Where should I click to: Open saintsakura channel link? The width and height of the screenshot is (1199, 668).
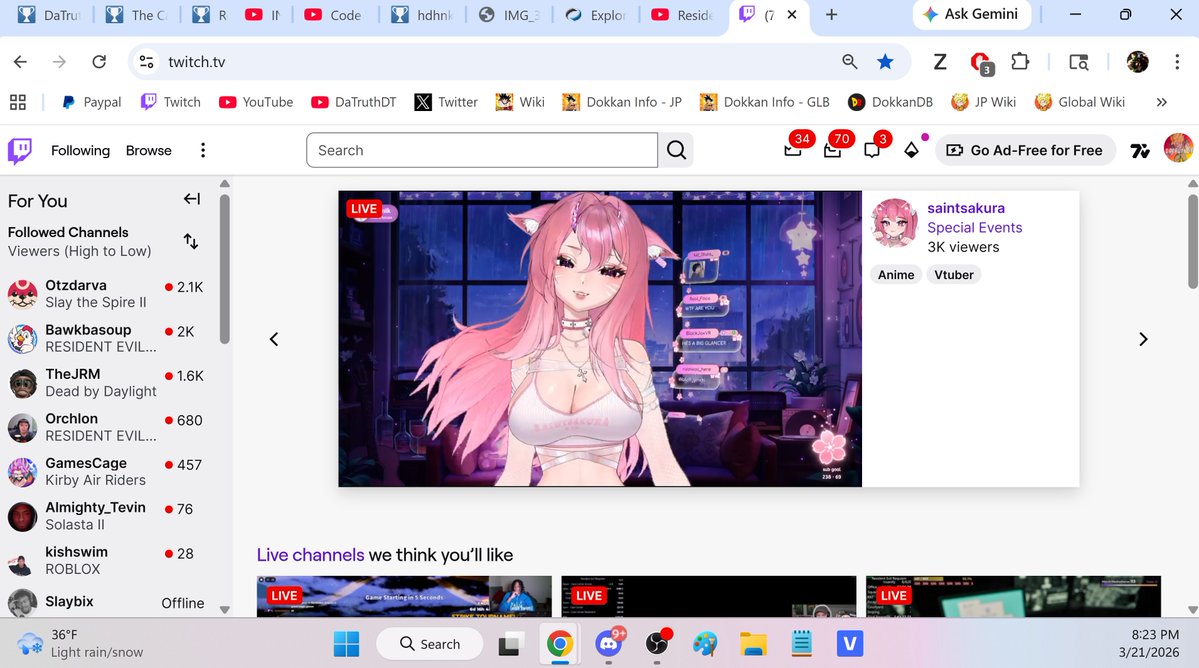966,208
